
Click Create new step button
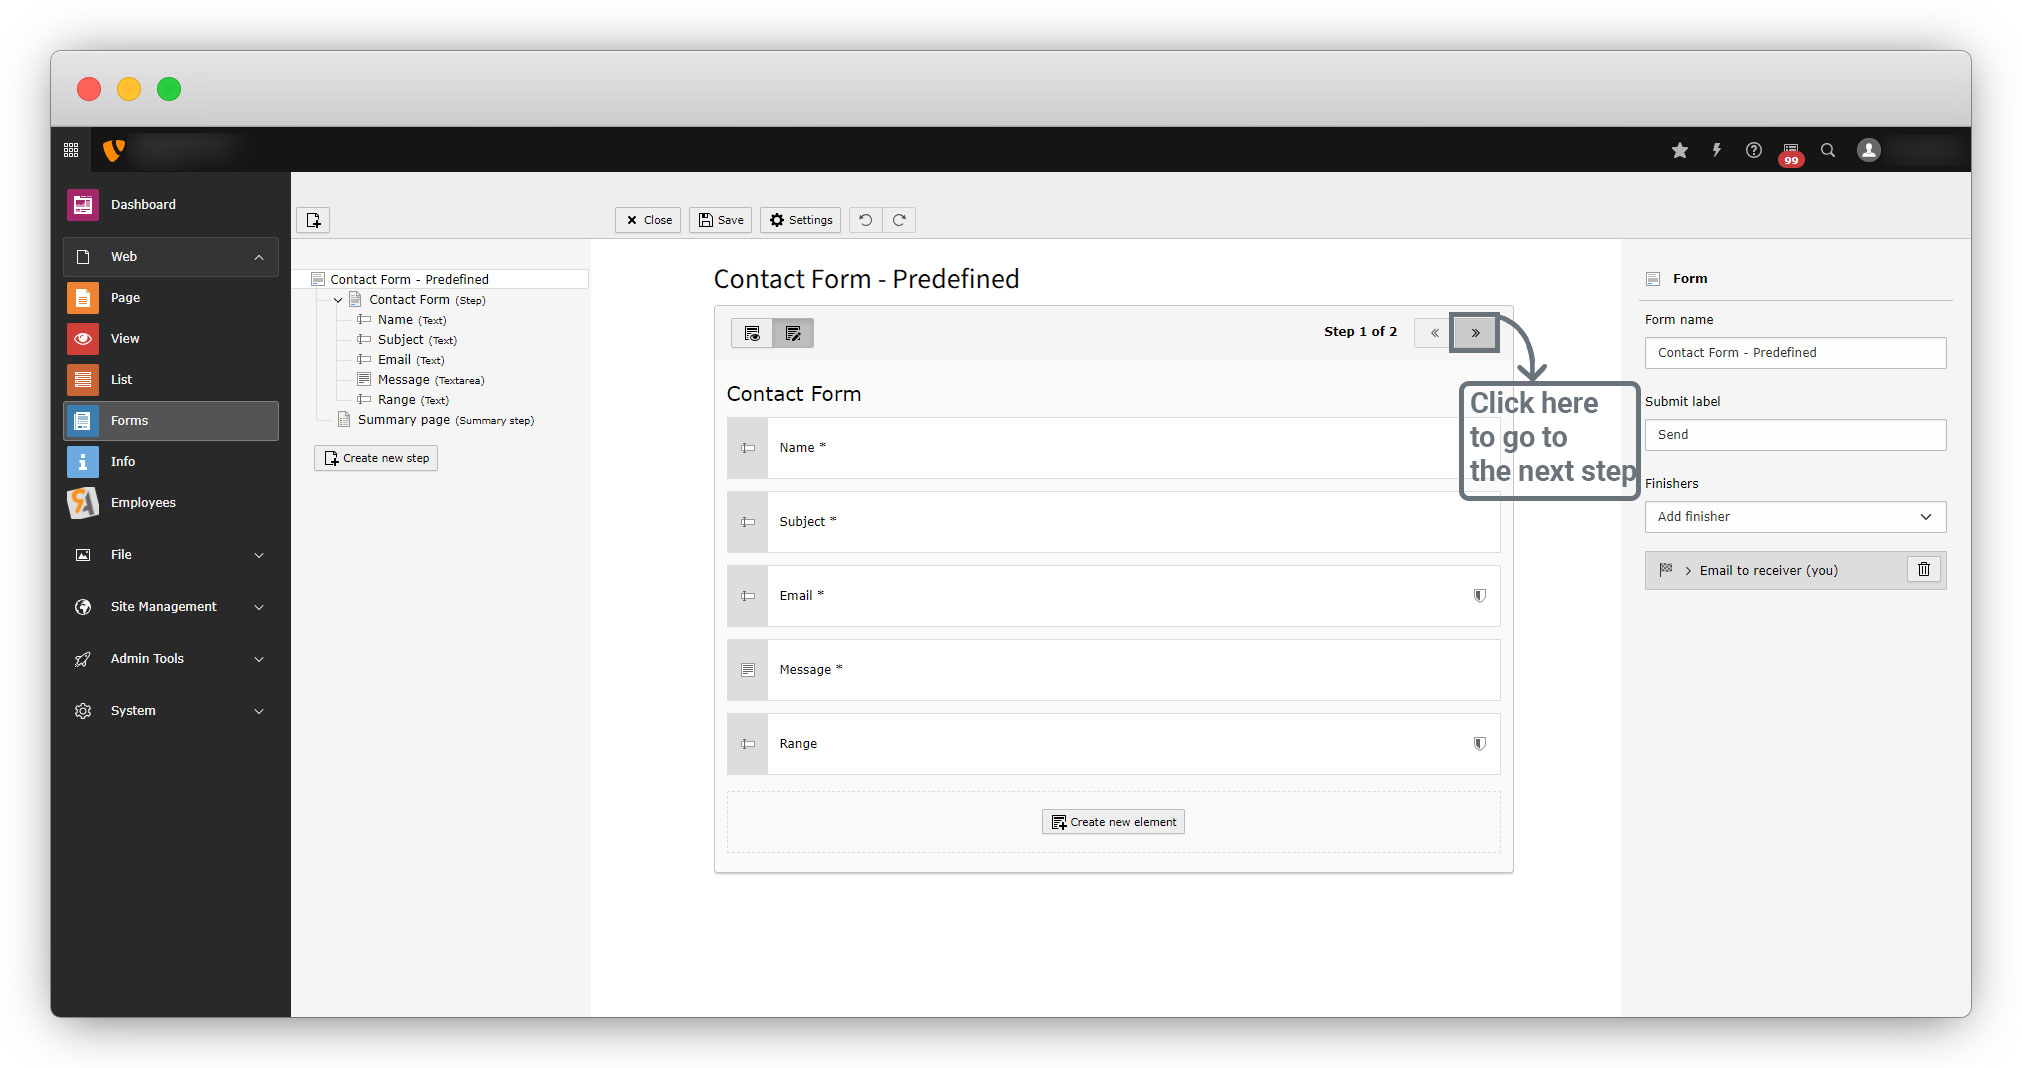pos(376,458)
